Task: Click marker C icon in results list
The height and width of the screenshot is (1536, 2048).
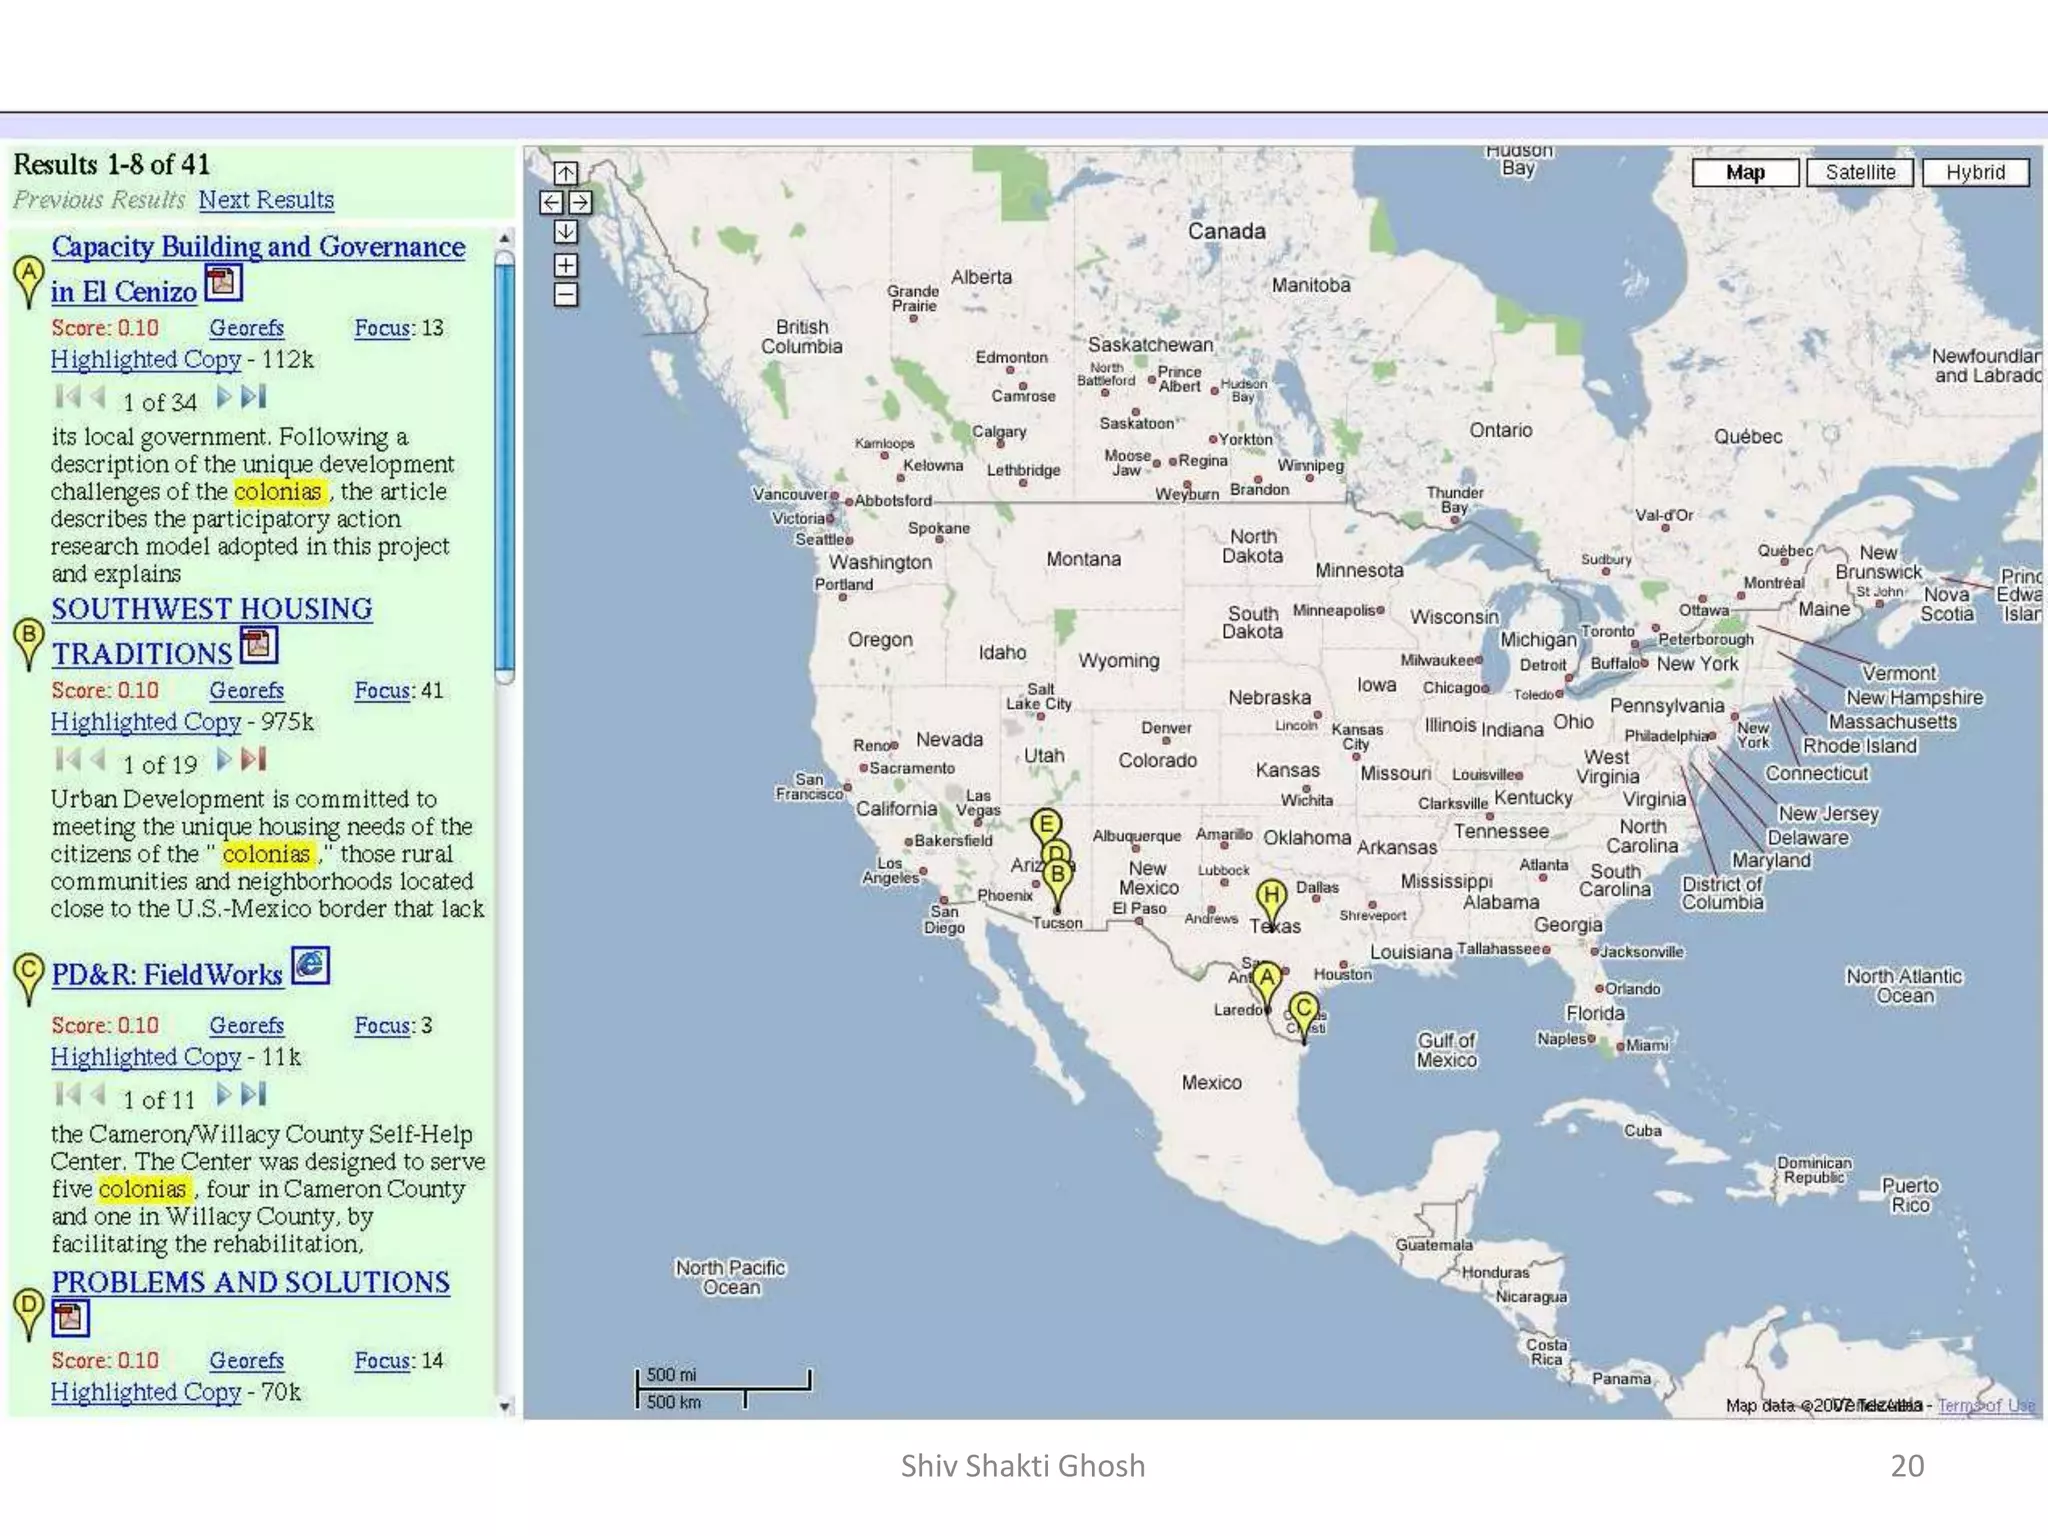Action: point(28,978)
